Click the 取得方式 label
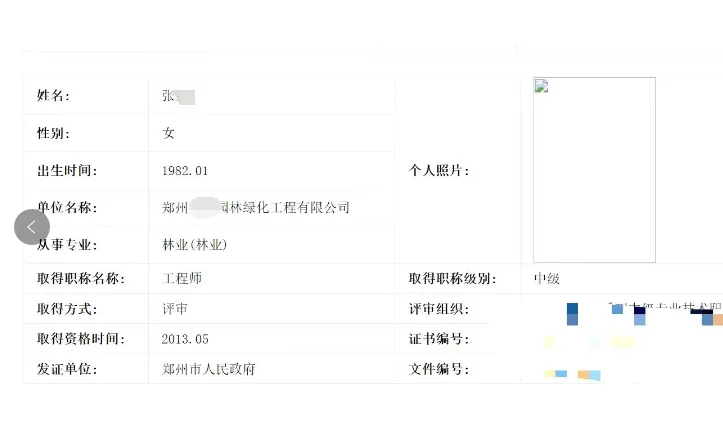 (x=67, y=309)
